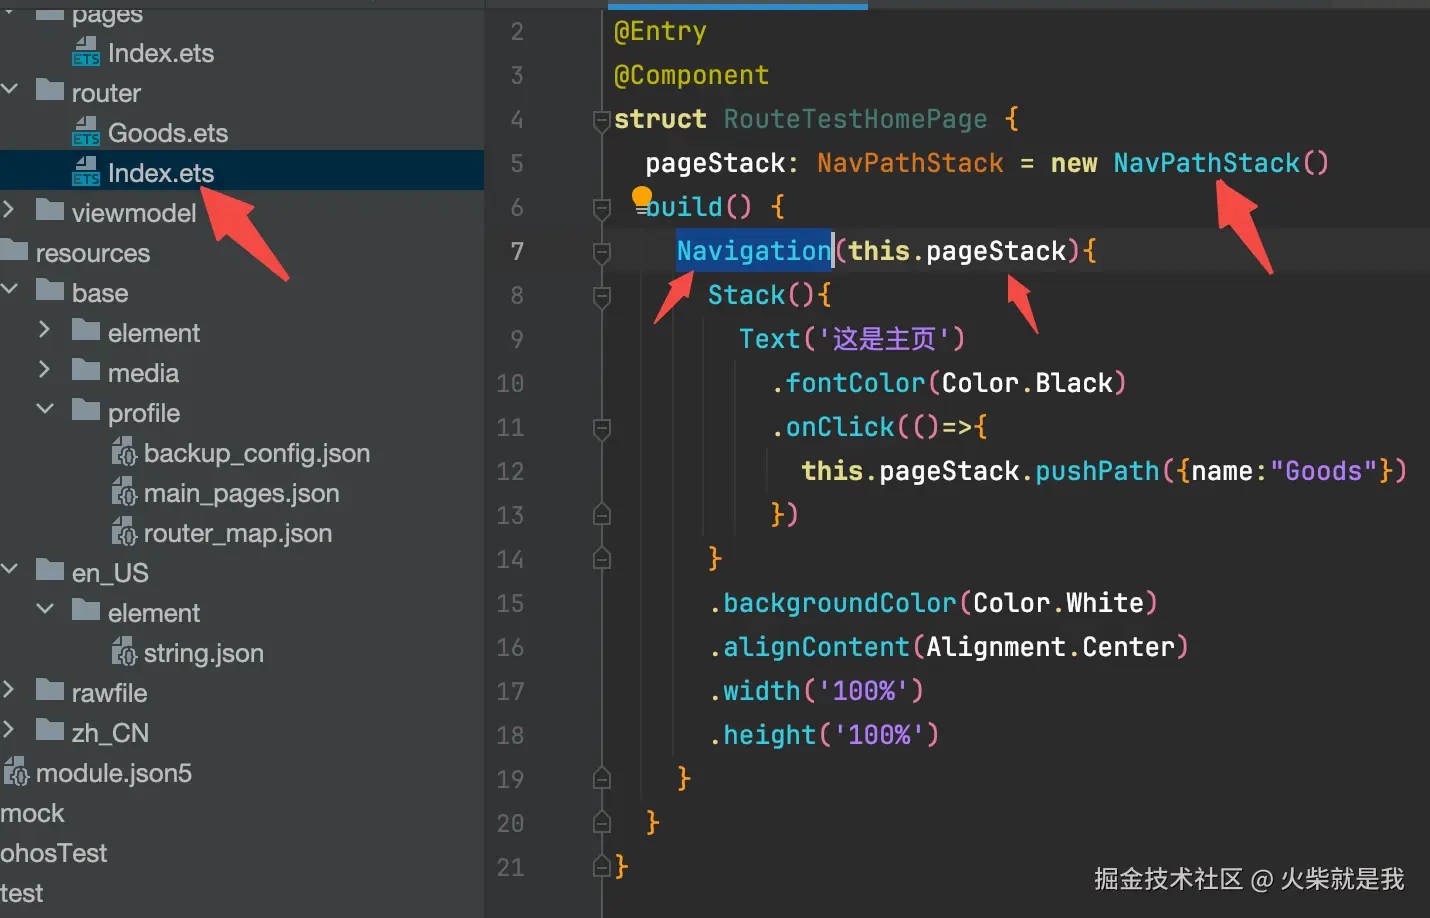Fold the Navigation block at line 7
Screen dimensions: 1430x918
(602, 253)
